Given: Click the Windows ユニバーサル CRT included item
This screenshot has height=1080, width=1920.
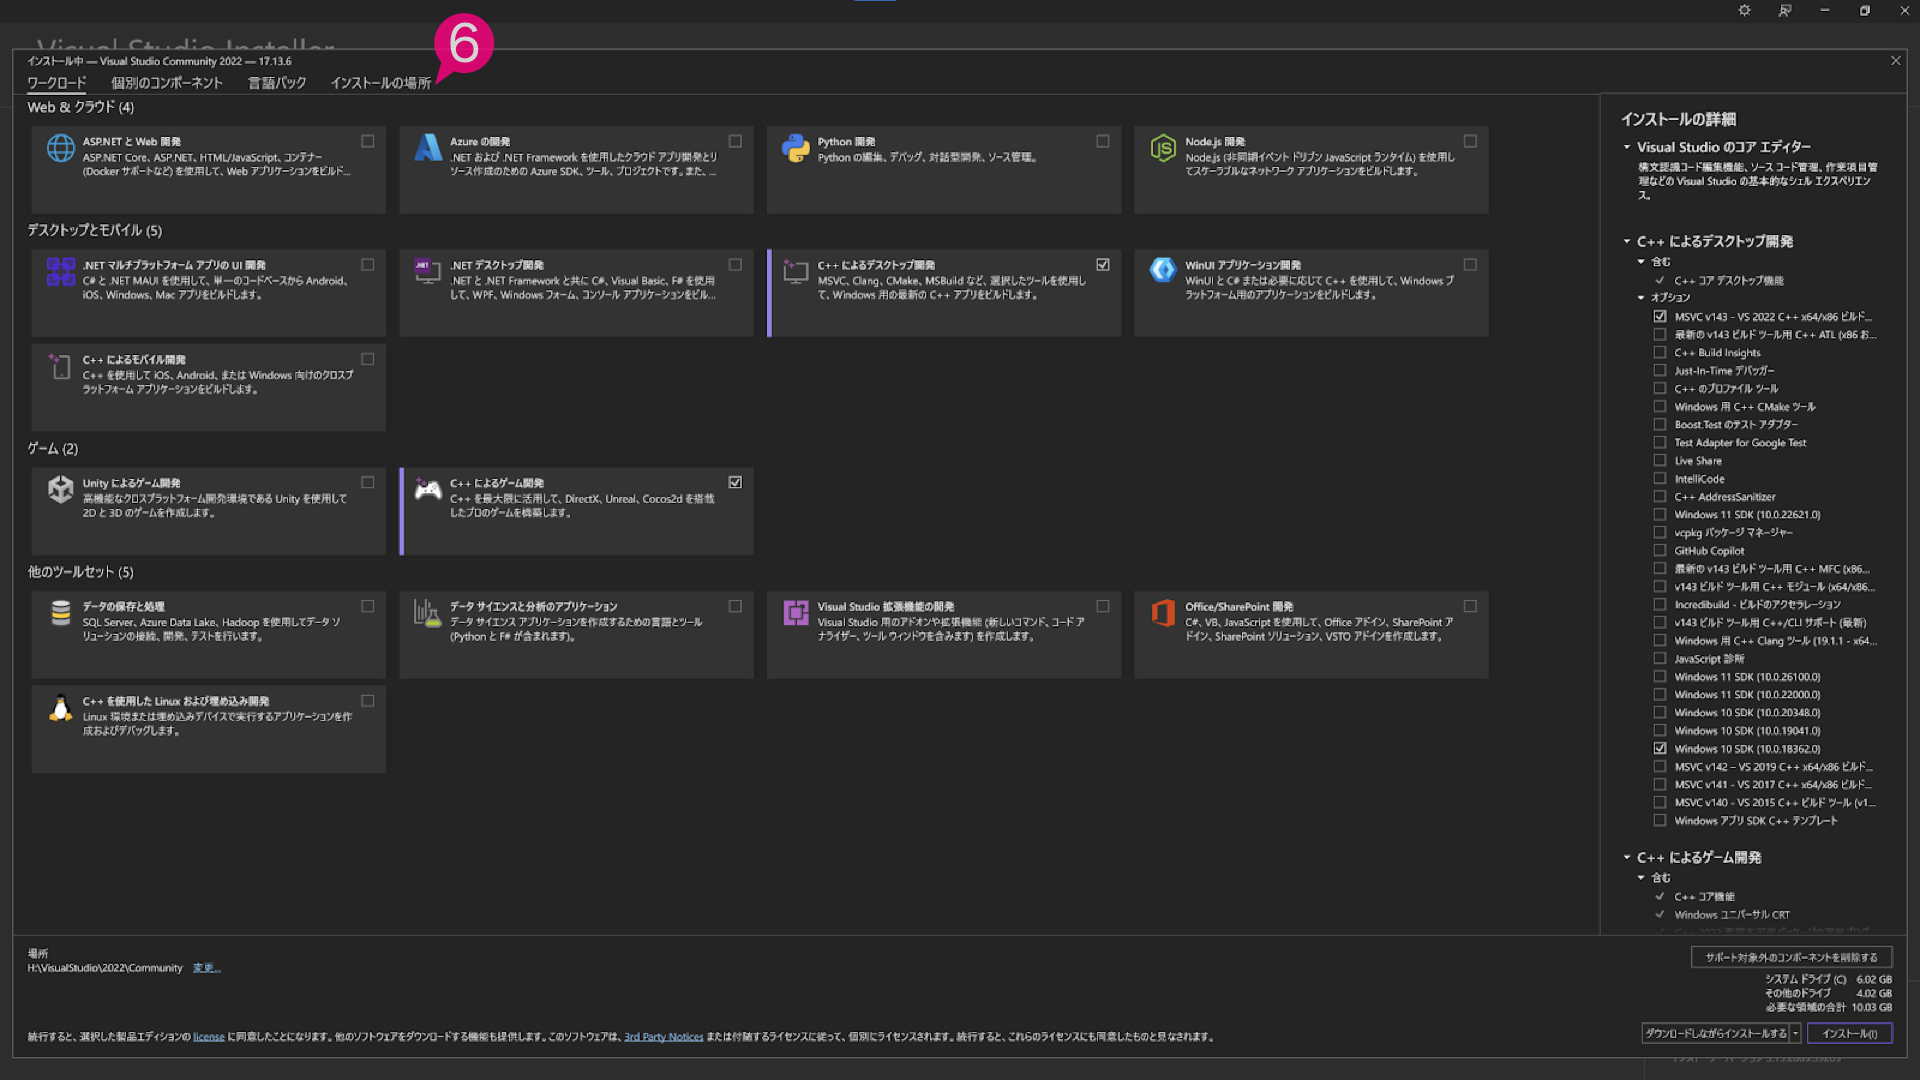Looking at the screenshot, I should tap(1732, 915).
